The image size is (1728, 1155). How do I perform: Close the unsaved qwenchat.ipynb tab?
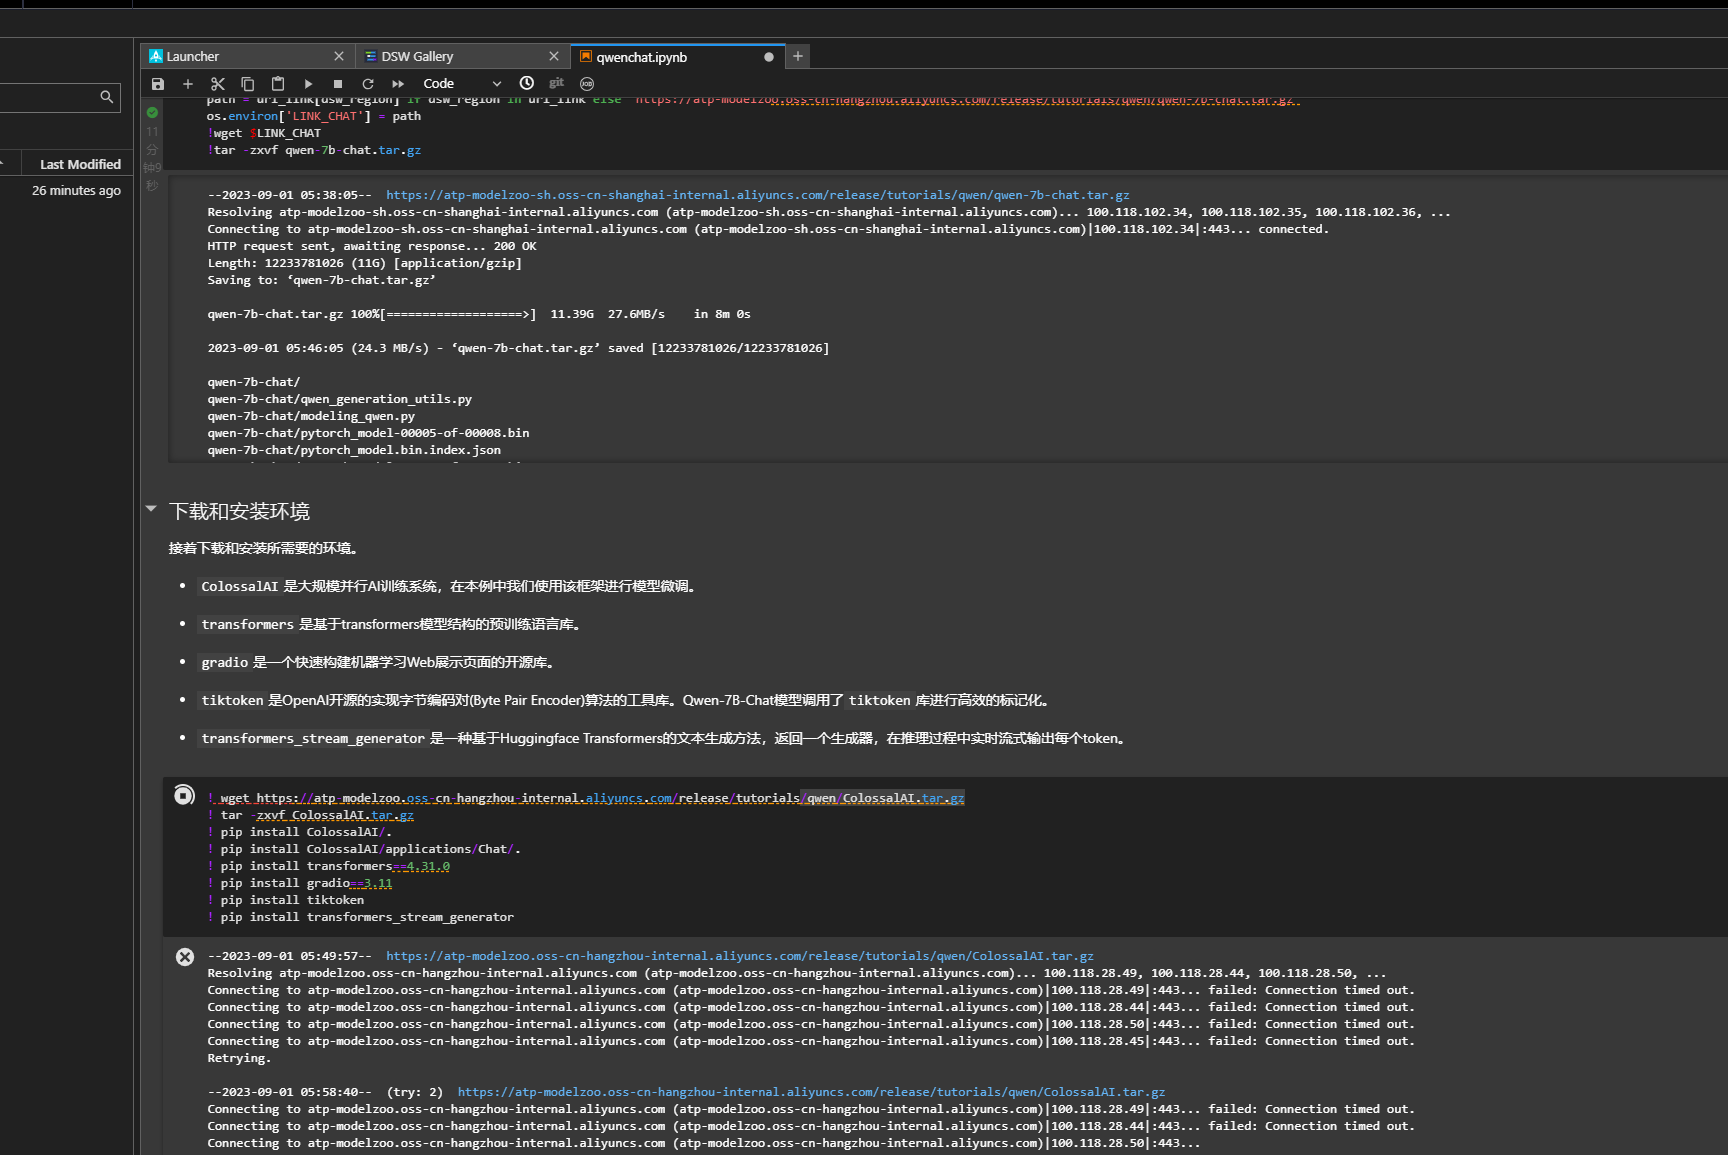click(x=768, y=57)
